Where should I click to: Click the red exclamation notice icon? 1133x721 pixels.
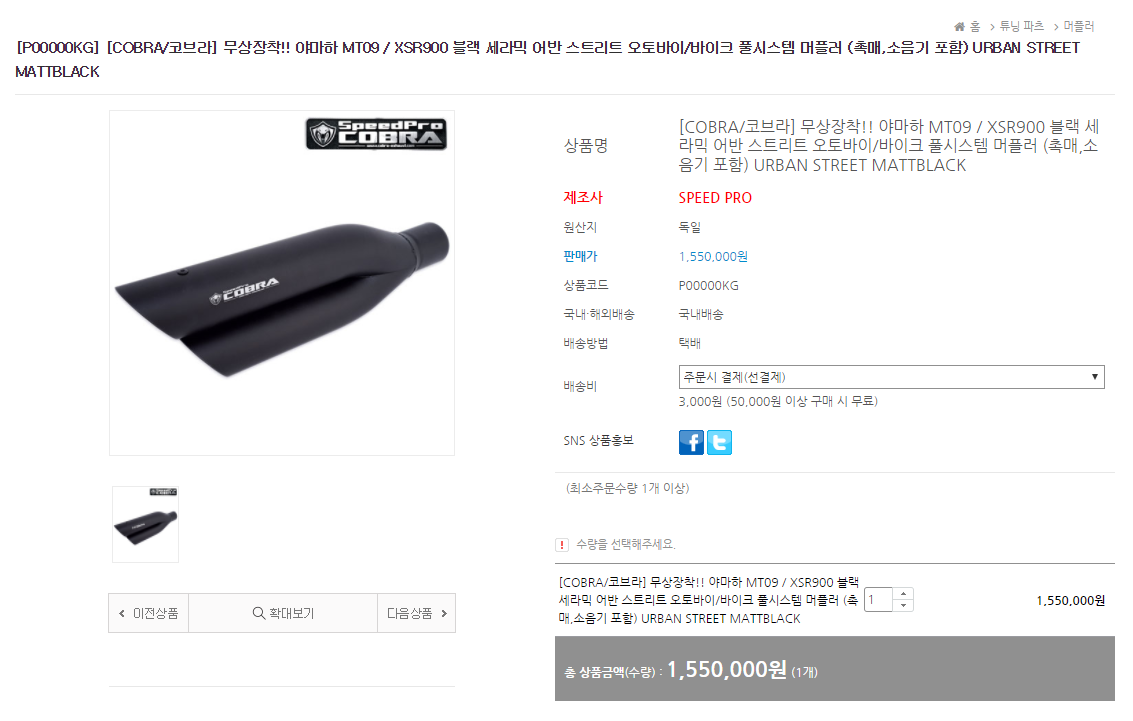pos(562,545)
